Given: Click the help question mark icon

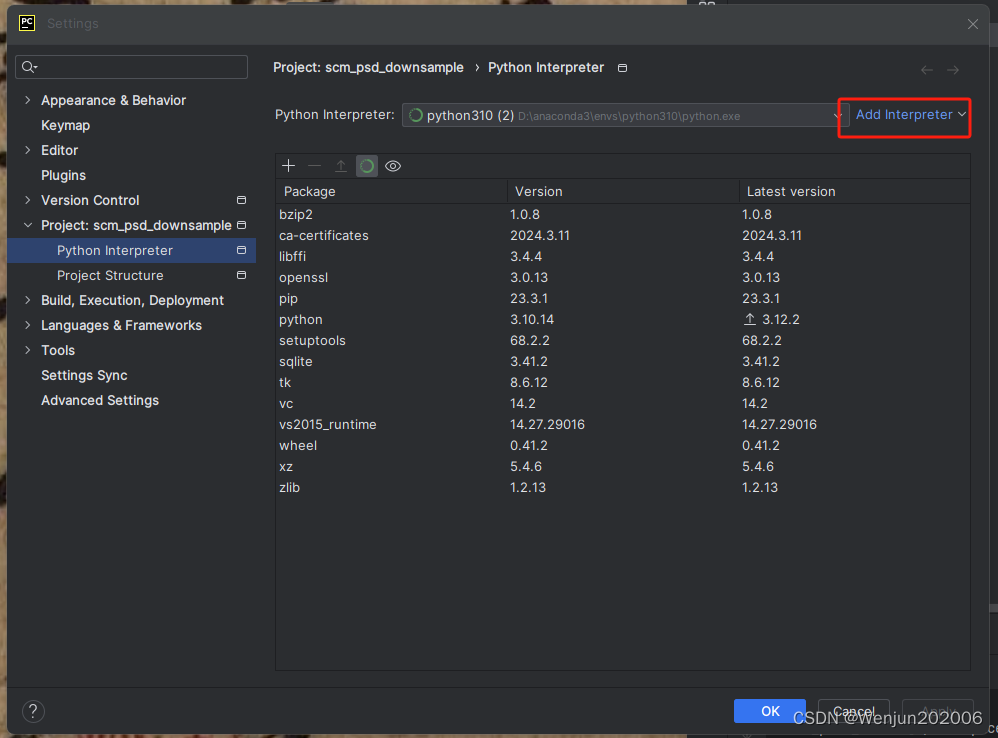Looking at the screenshot, I should click(x=33, y=711).
